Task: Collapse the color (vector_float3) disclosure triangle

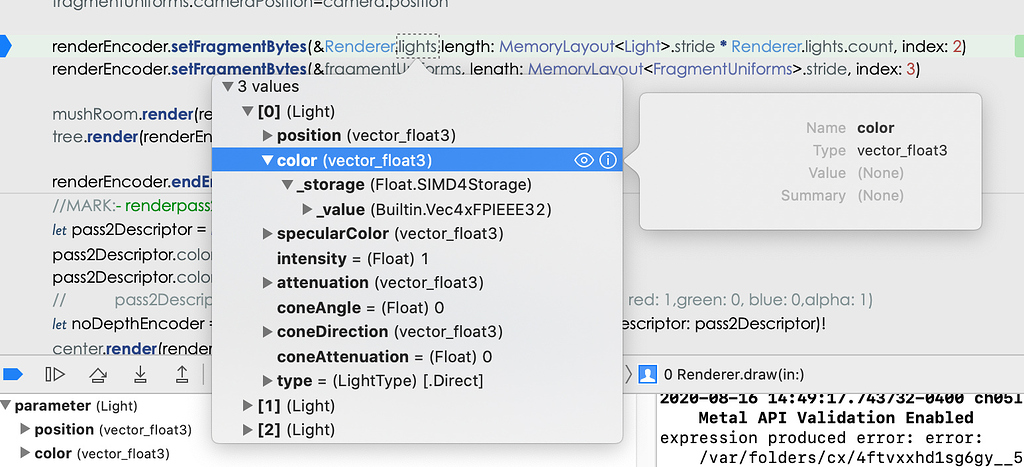Action: click(267, 160)
